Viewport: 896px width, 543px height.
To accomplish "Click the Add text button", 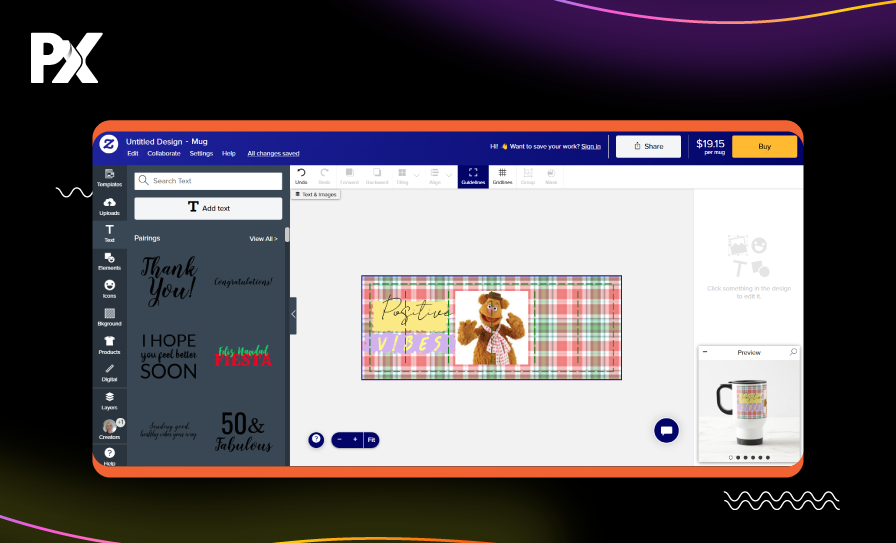I will 208,207.
